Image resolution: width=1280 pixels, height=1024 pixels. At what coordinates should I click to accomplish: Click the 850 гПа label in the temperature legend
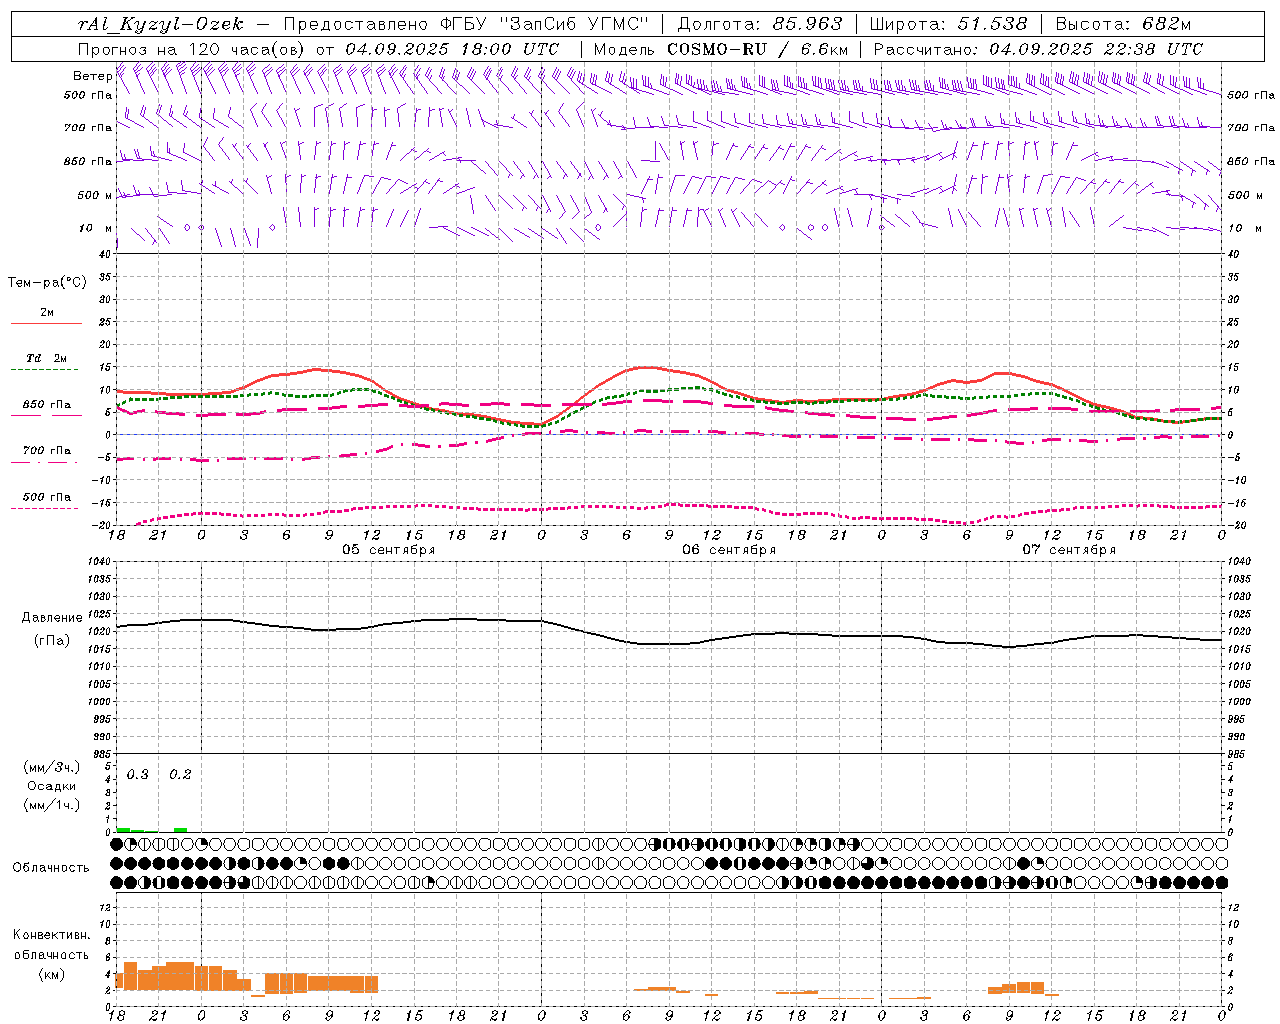click(x=47, y=405)
